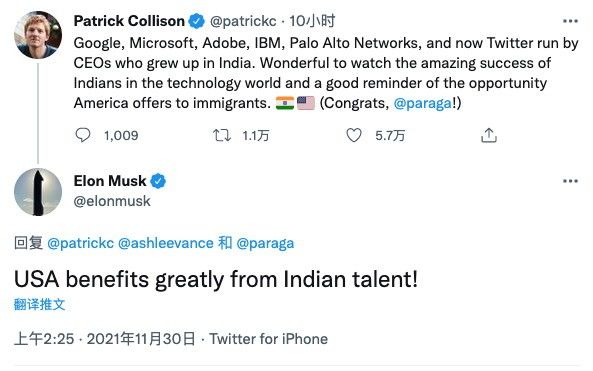Open the Patrick Collison display name
Image resolution: width=593 pixels, height=371 pixels.
click(x=129, y=21)
